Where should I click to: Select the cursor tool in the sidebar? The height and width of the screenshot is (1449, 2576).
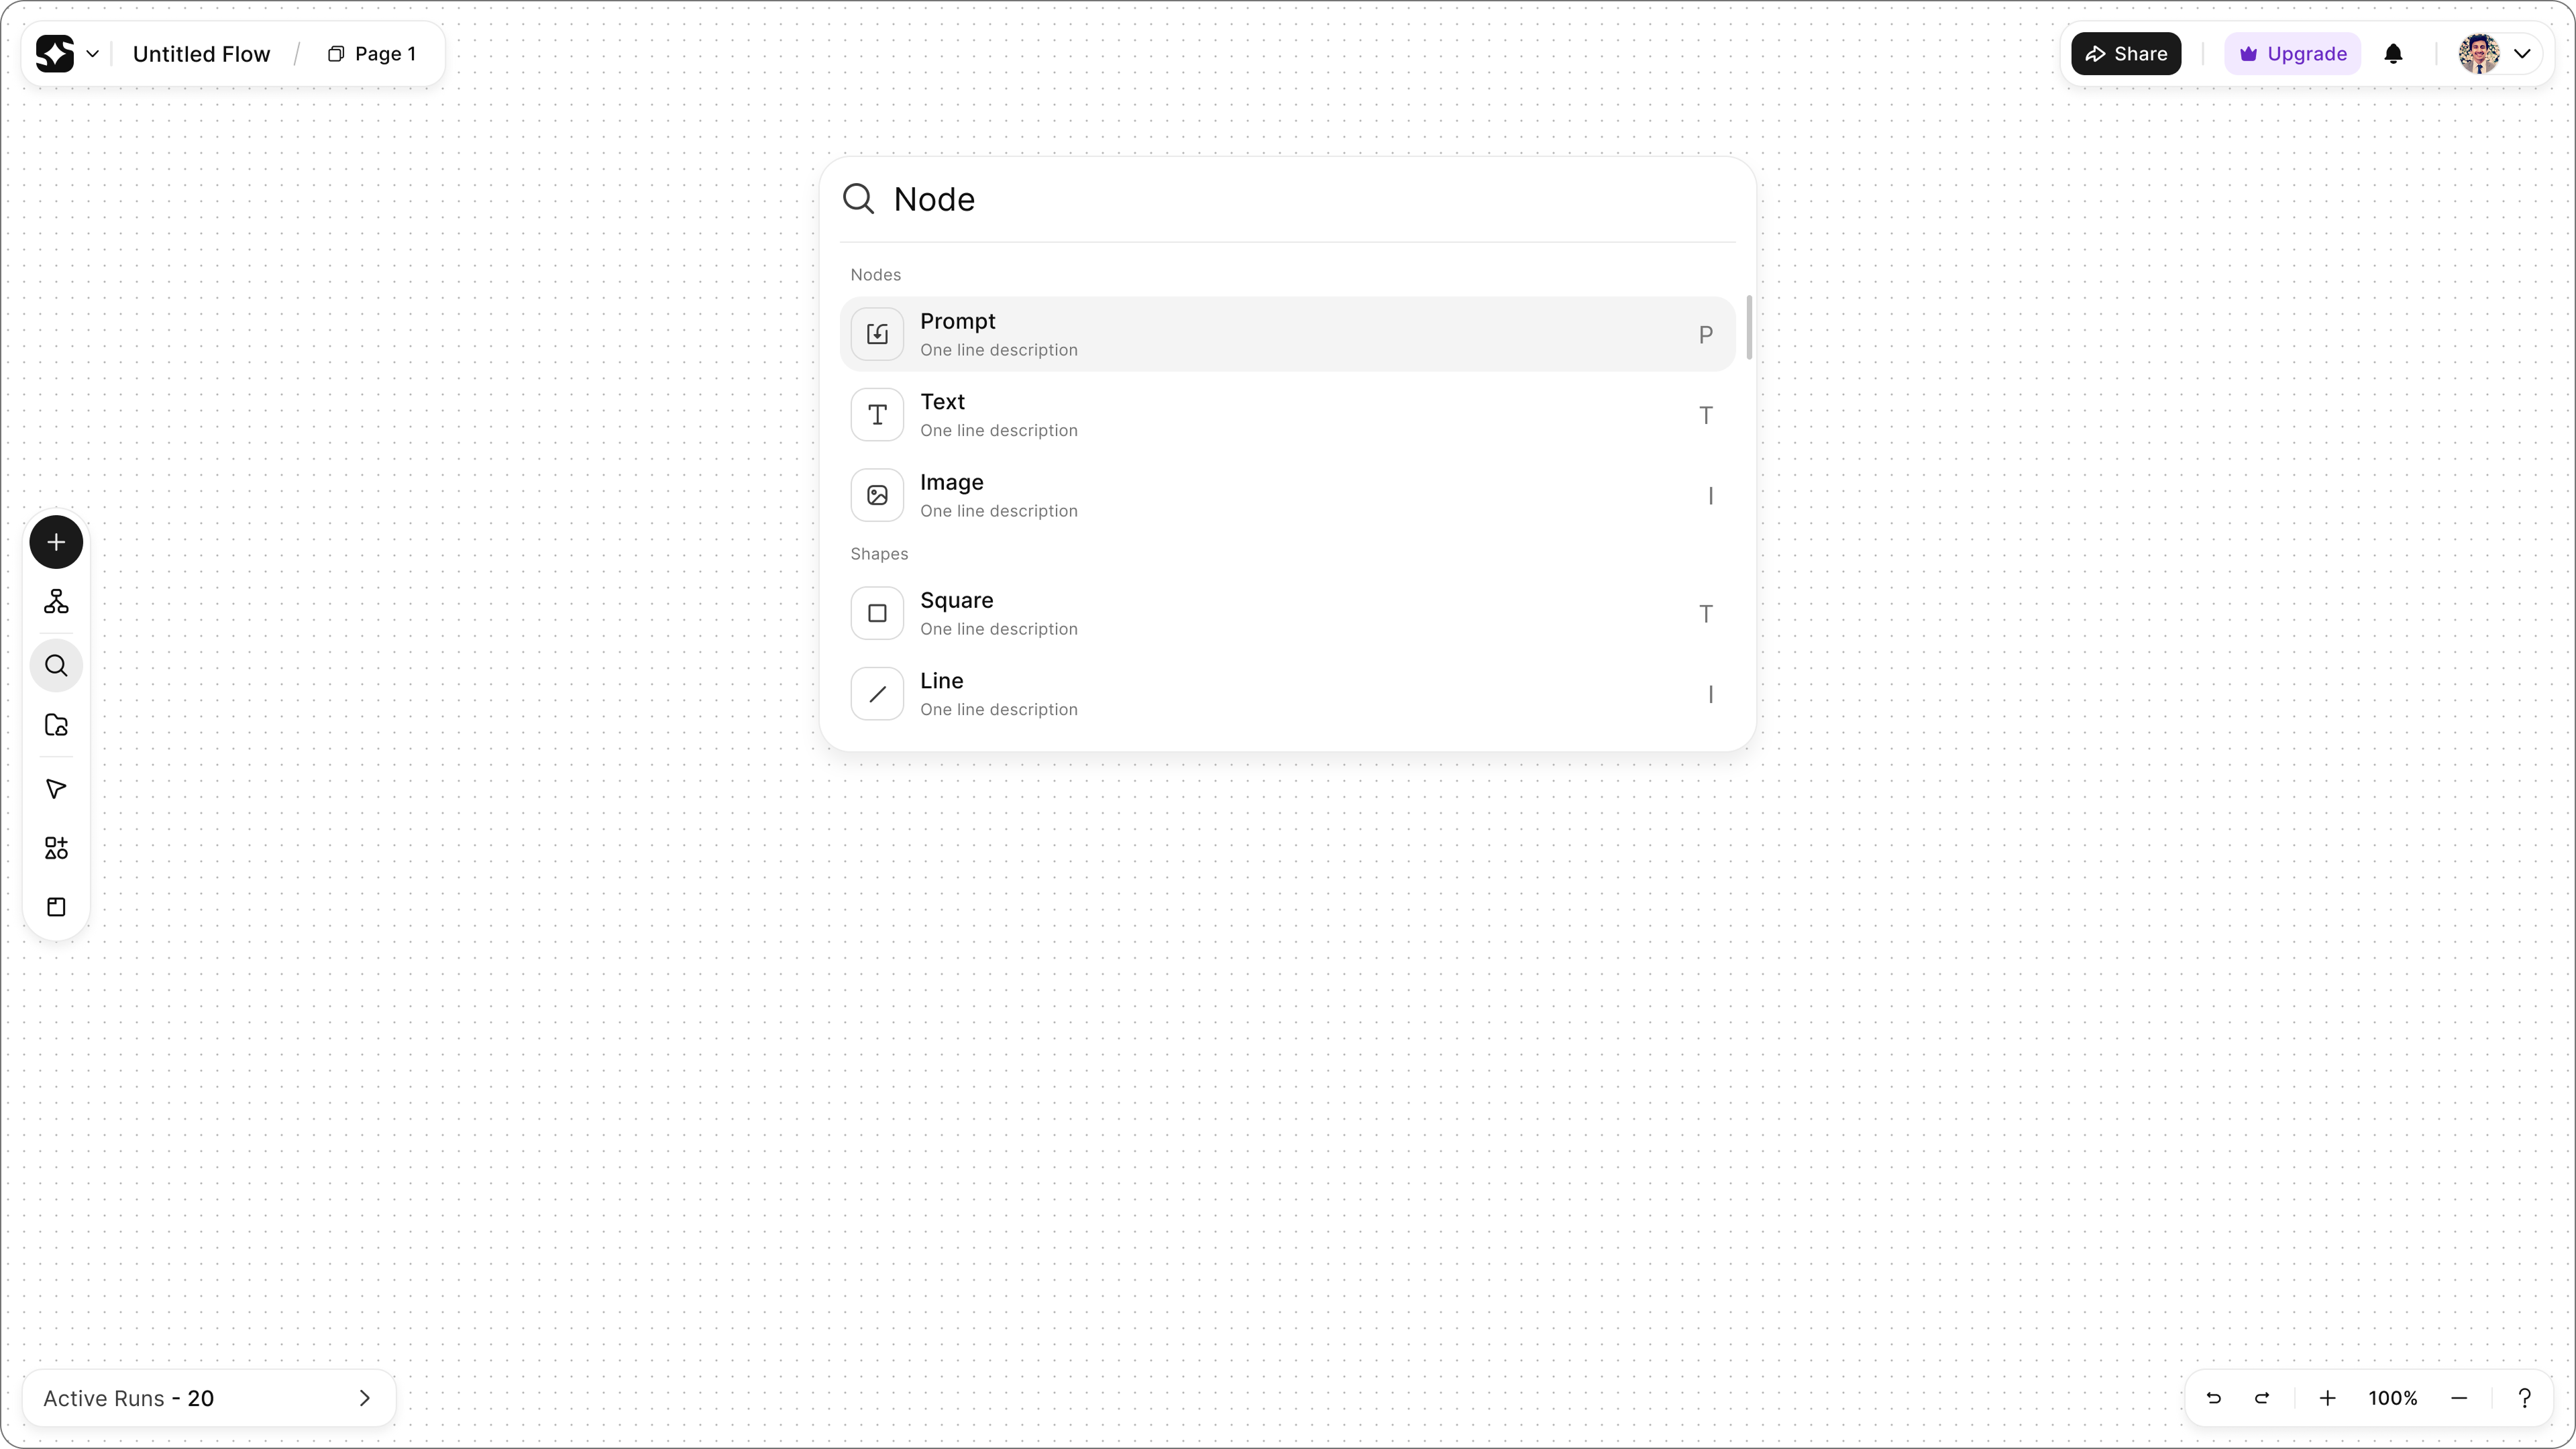(x=56, y=788)
